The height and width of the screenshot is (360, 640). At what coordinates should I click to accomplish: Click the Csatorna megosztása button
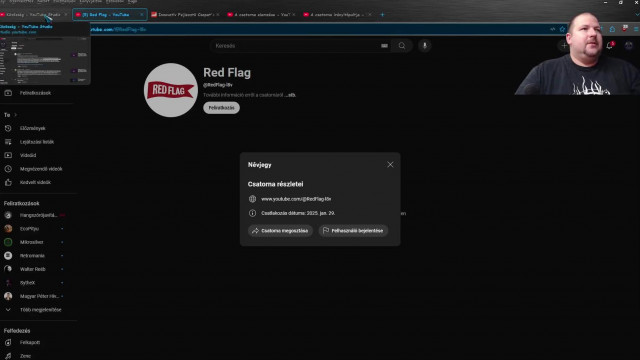(x=280, y=231)
